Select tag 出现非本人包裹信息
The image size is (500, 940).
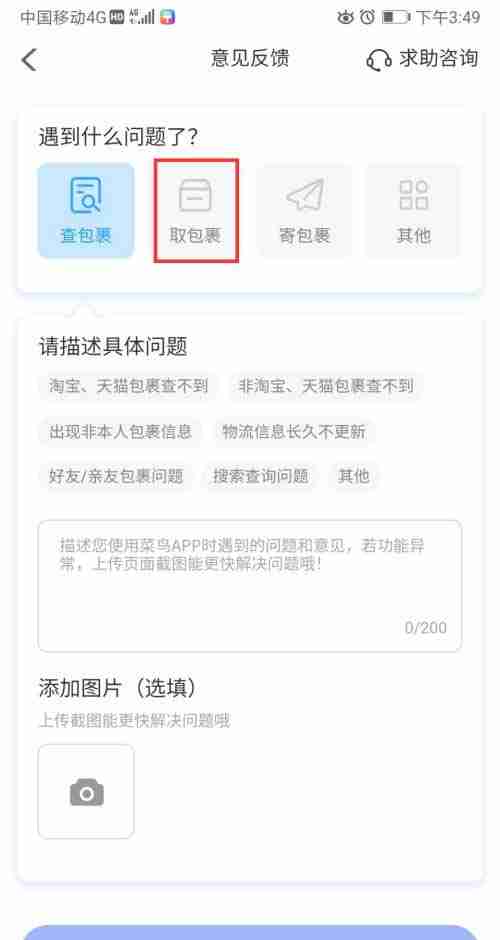pyautogui.click(x=121, y=432)
